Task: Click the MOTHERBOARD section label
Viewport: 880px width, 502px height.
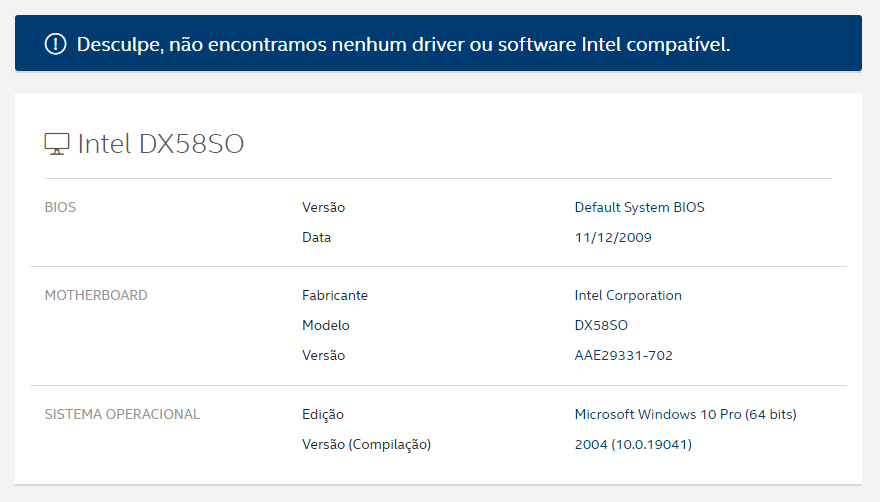Action: point(96,295)
